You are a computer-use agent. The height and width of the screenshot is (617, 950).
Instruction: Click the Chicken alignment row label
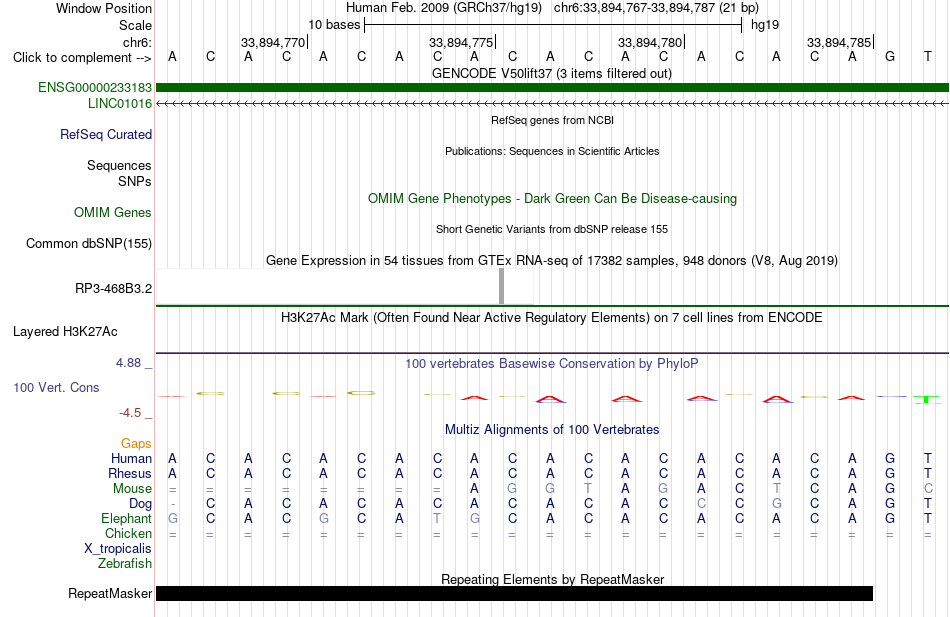(128, 533)
